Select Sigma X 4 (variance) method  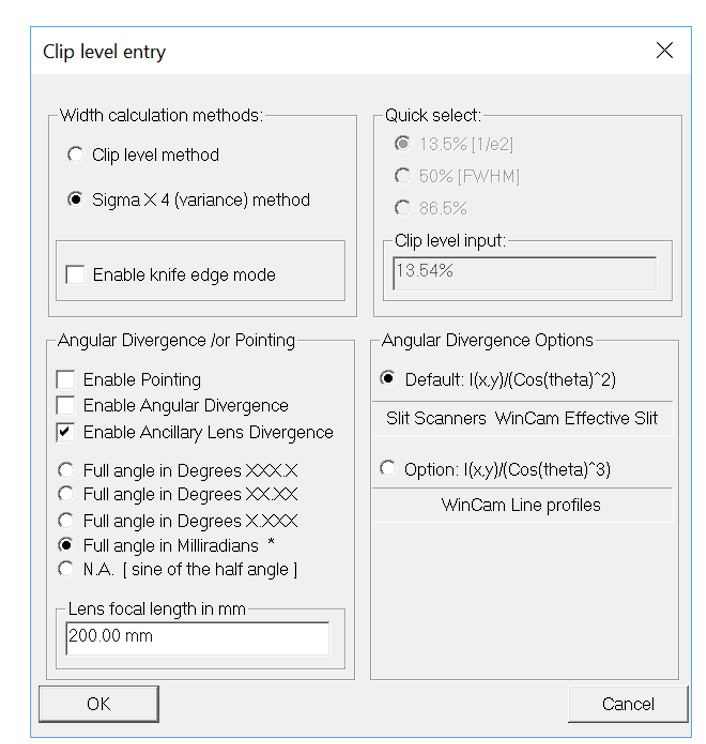click(74, 200)
